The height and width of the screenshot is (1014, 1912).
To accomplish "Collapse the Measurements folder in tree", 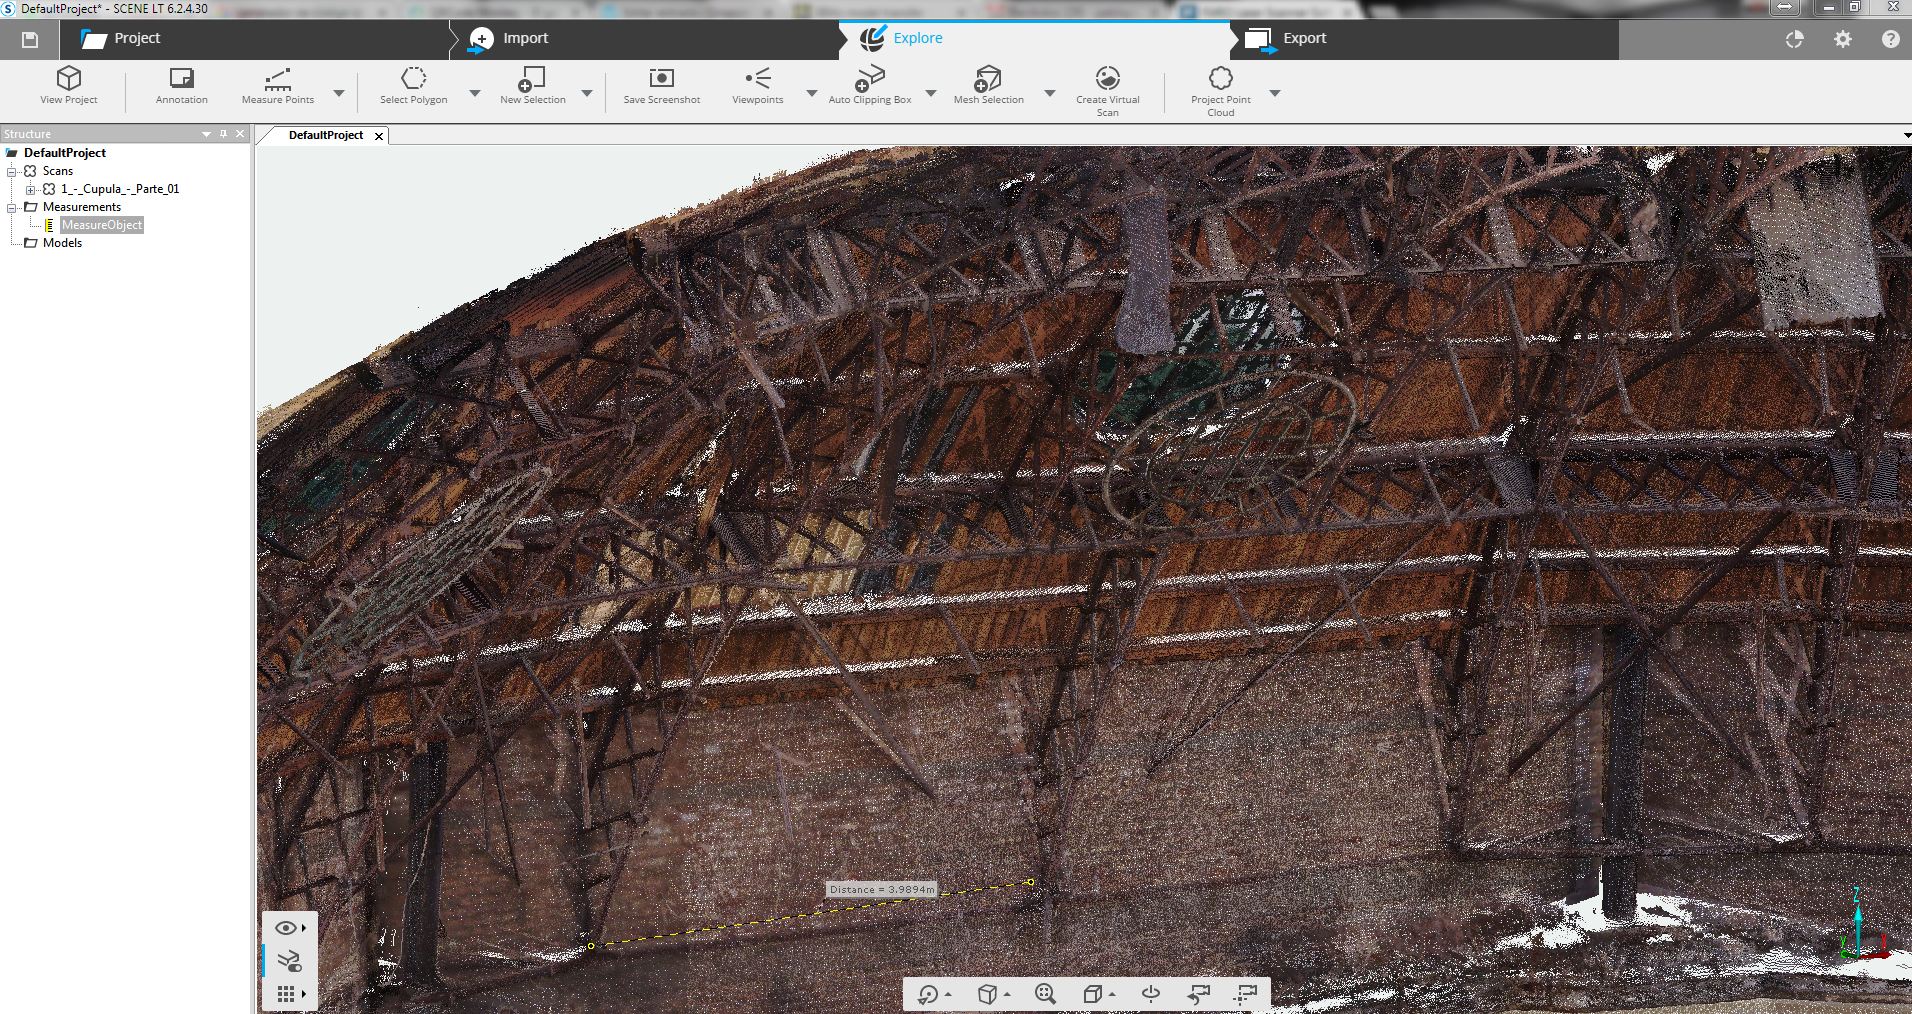I will 13,207.
